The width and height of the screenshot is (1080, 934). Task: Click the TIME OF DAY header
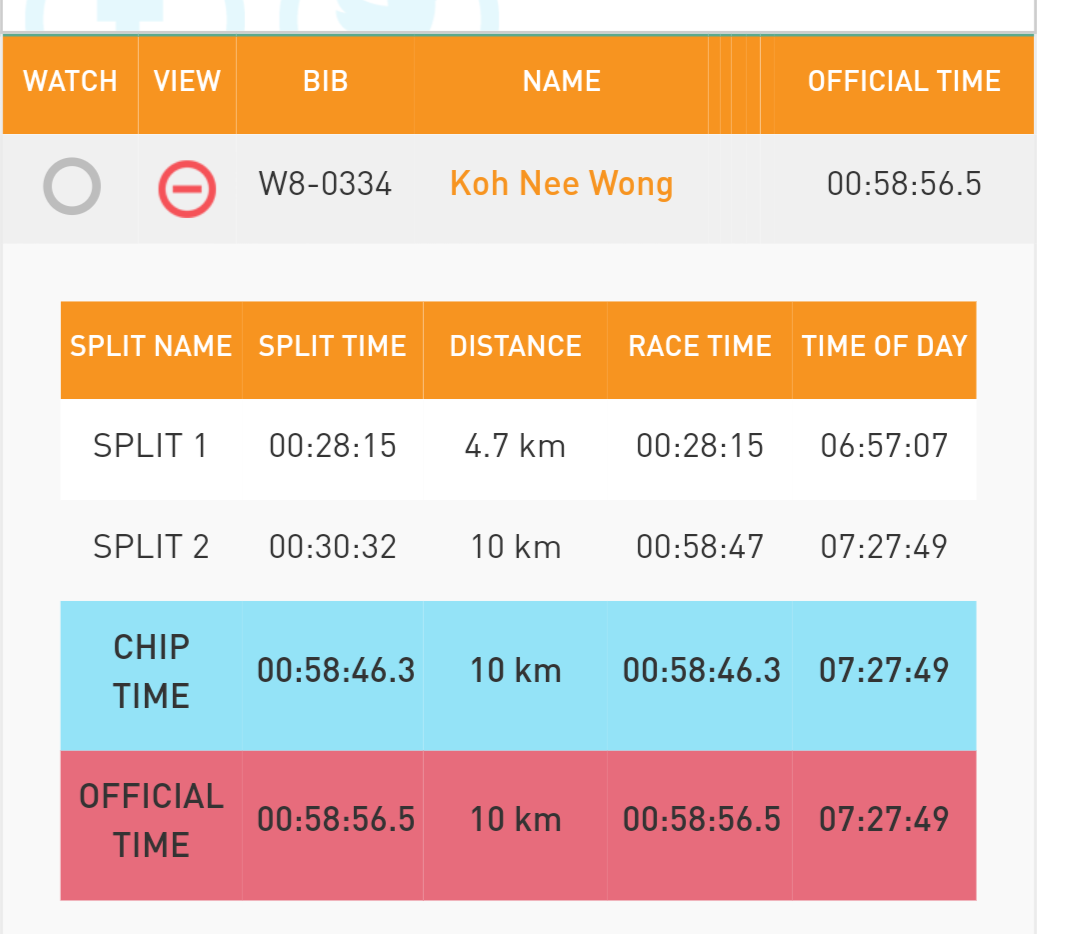pyautogui.click(x=884, y=346)
